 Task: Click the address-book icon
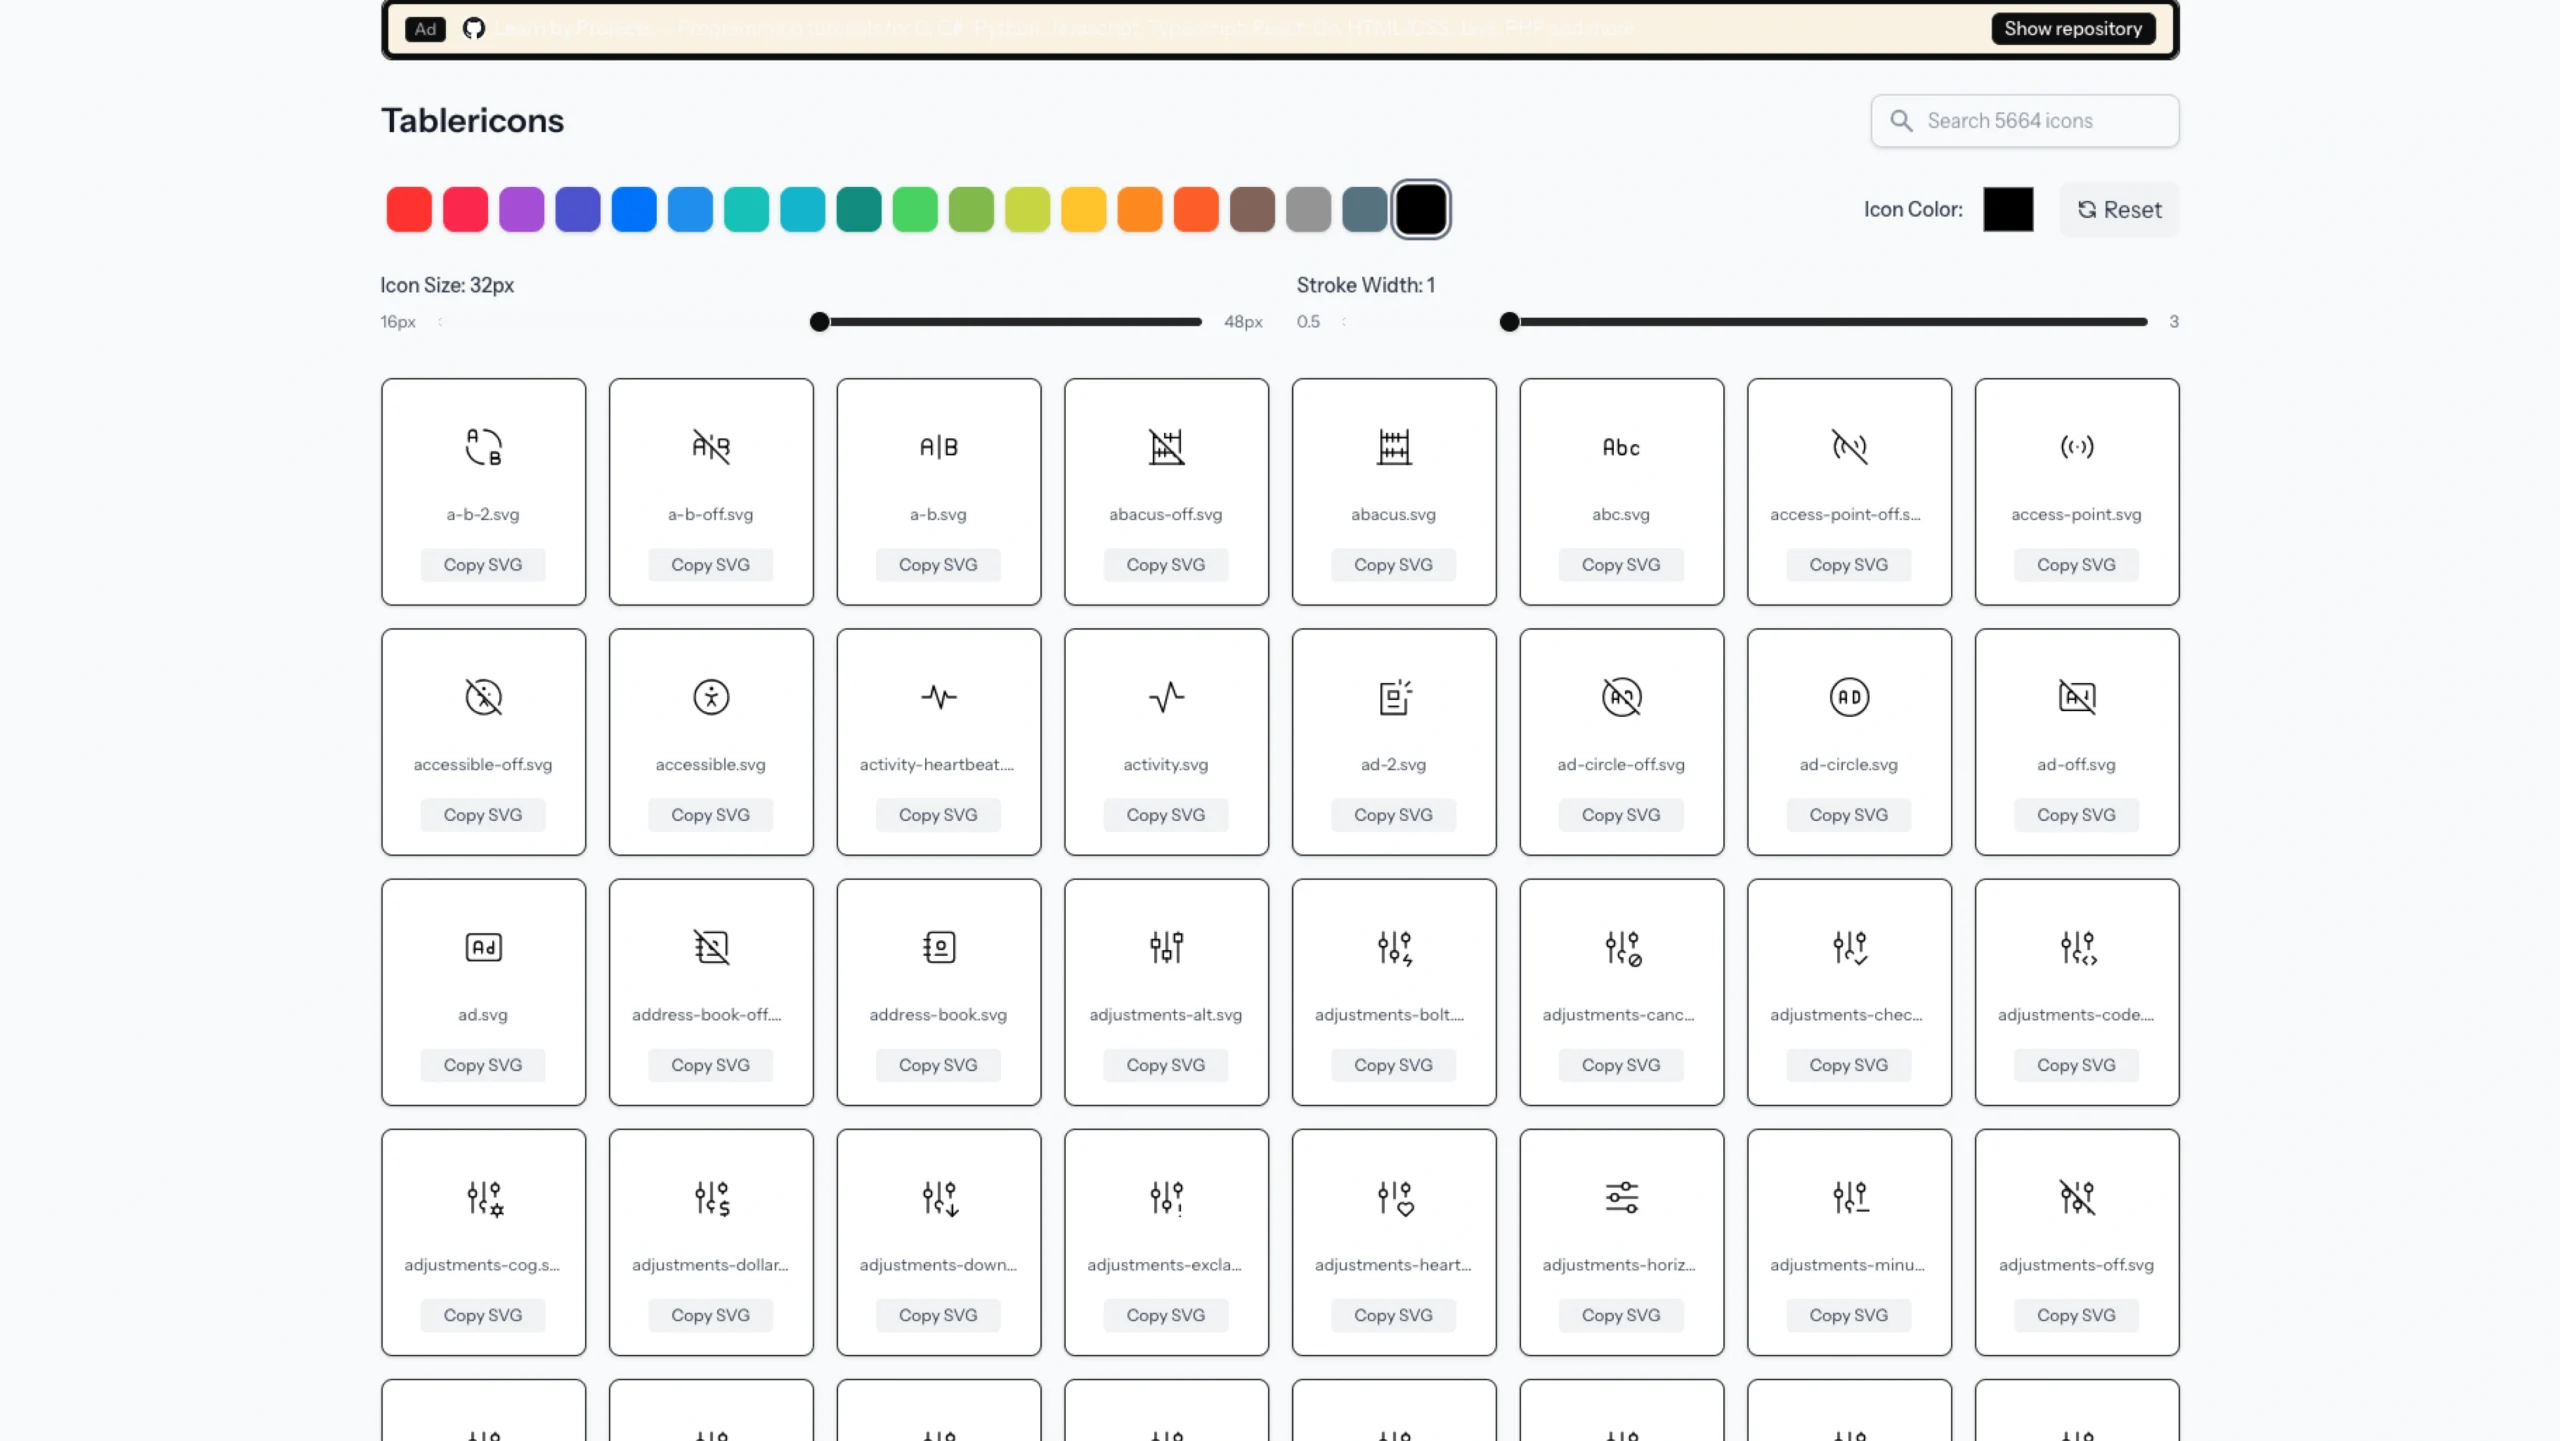(938, 947)
